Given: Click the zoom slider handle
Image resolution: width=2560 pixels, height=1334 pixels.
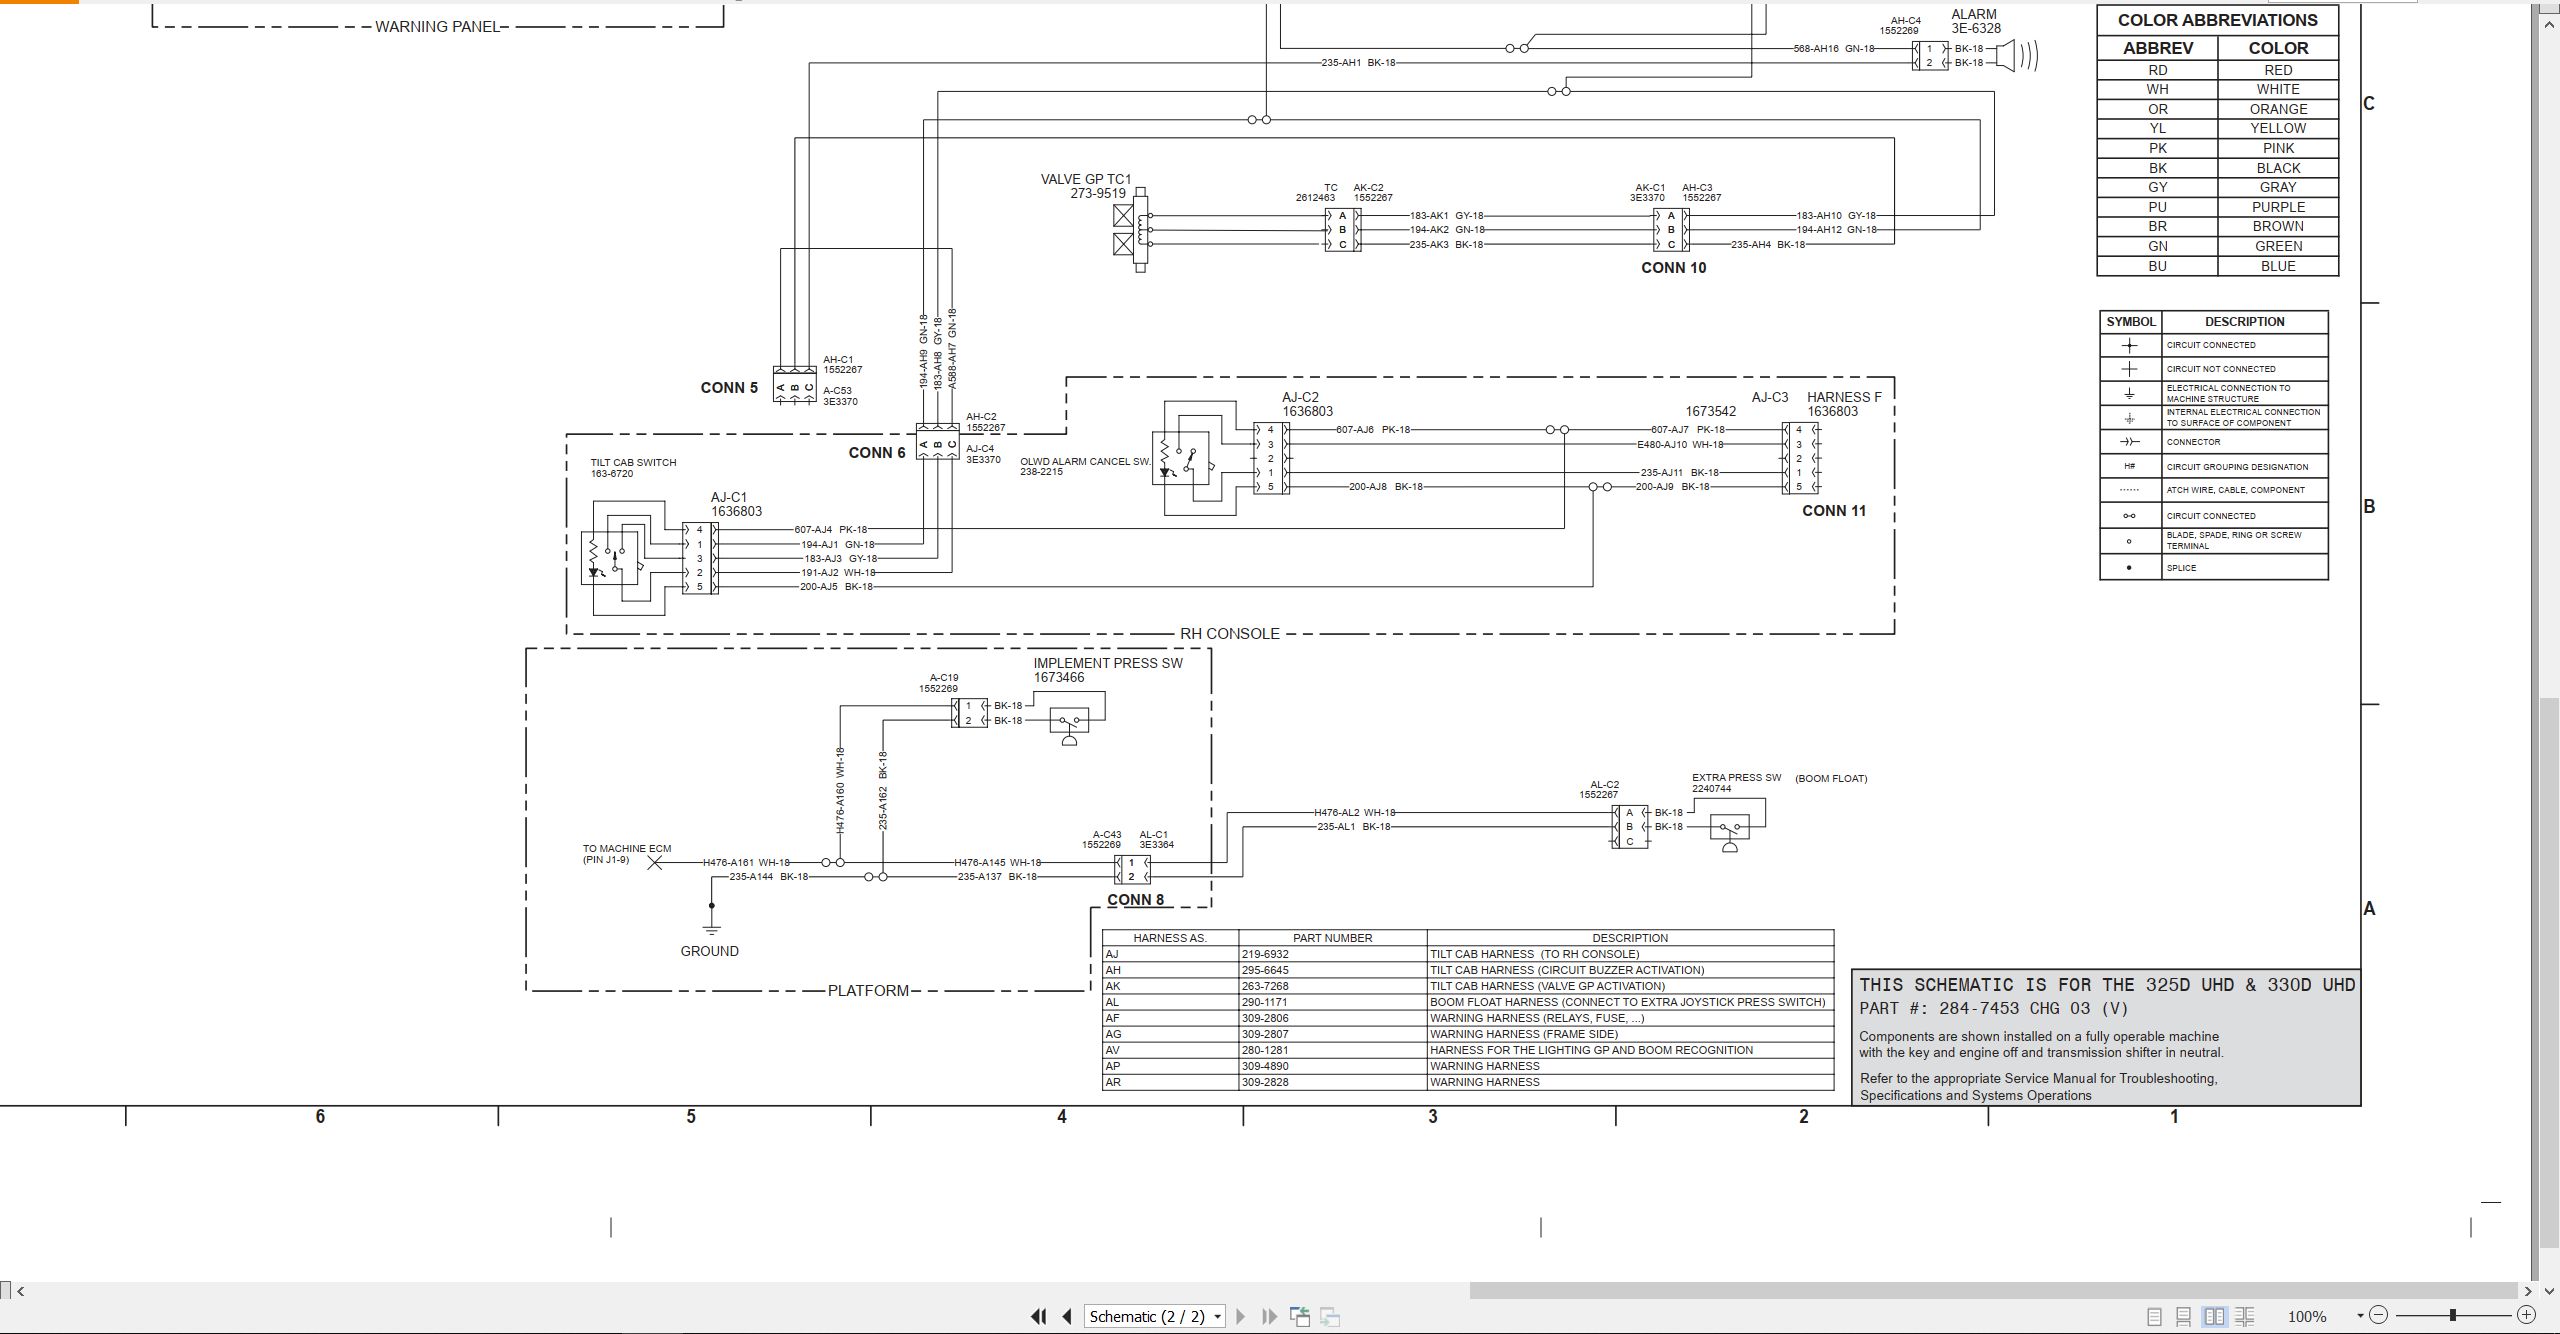Looking at the screenshot, I should click(2453, 1315).
